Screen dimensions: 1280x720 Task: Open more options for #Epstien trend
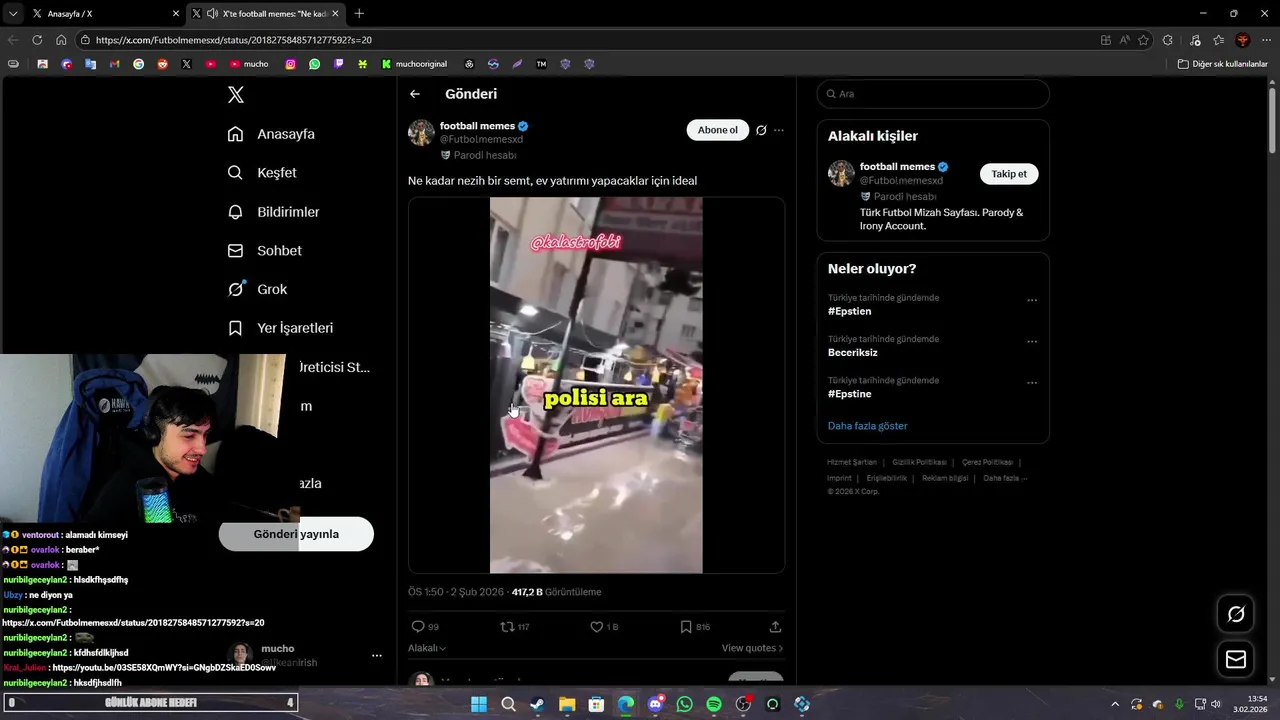coord(1032,300)
